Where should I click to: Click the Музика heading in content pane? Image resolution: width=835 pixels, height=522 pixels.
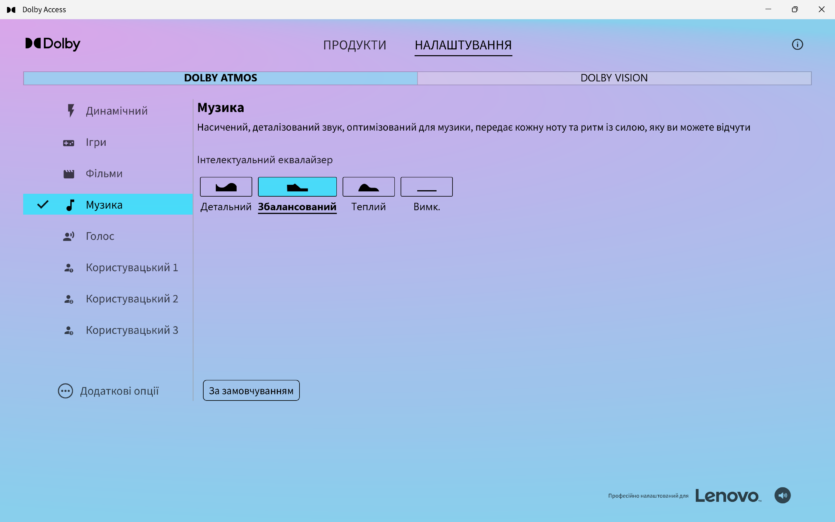pos(220,108)
